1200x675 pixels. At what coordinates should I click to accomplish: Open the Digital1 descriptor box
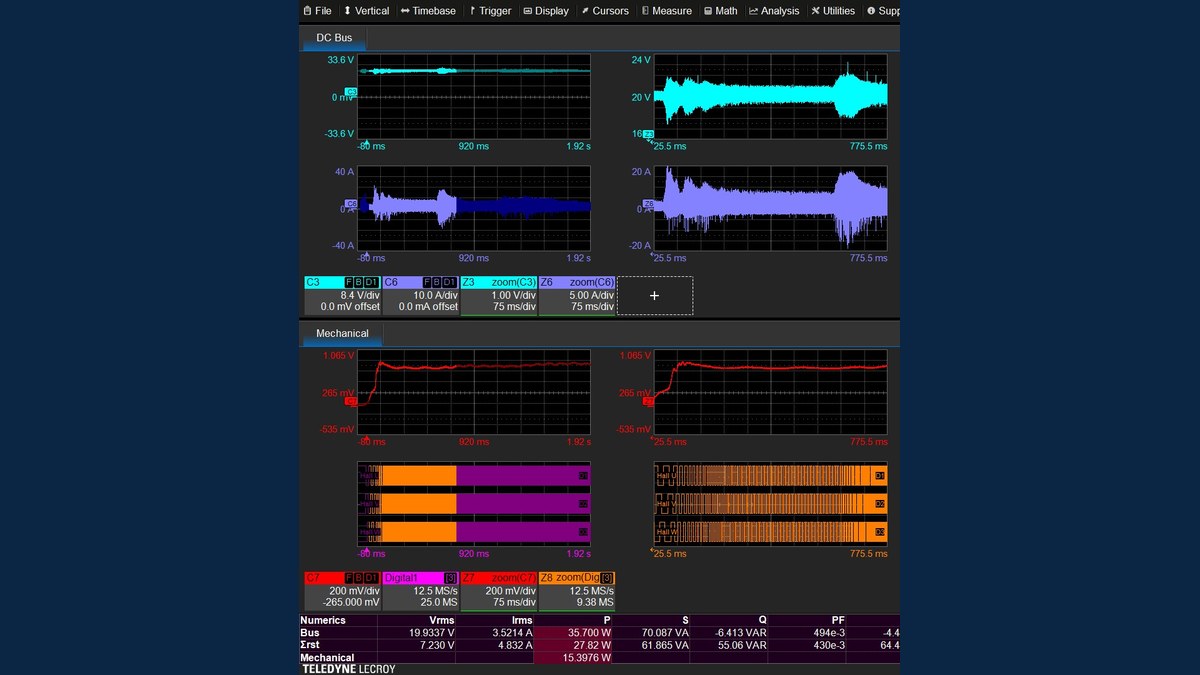(x=420, y=590)
